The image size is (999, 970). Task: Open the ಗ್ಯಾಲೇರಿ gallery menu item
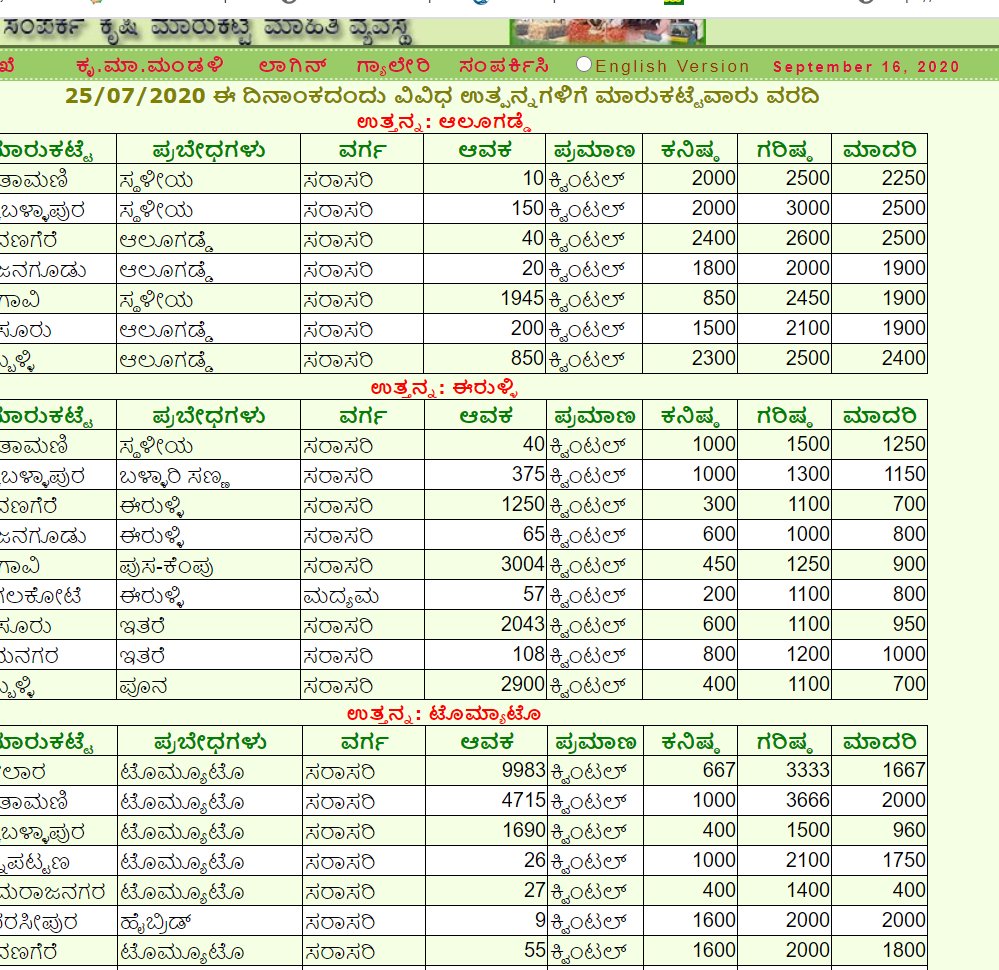pos(393,66)
